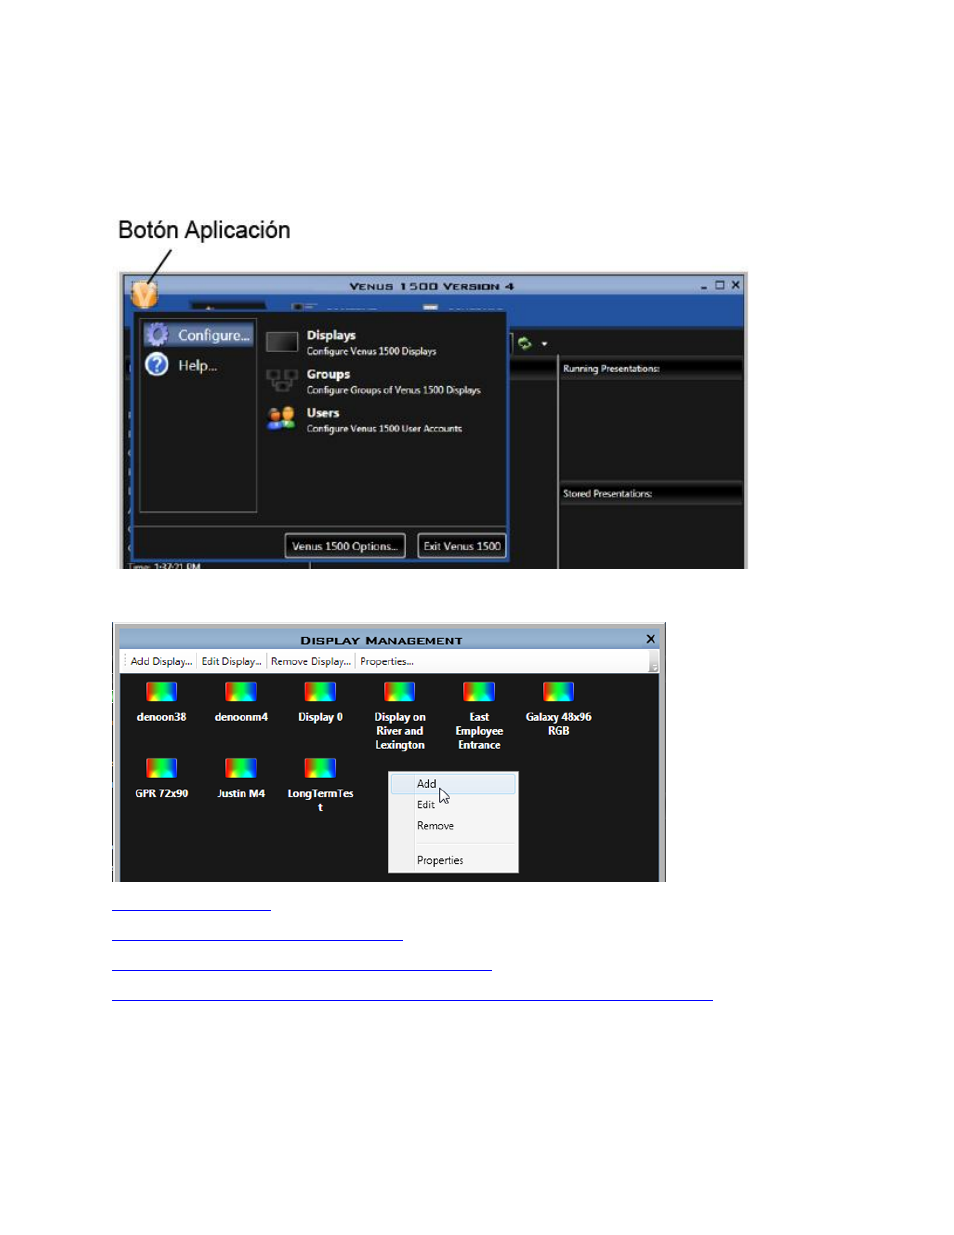This screenshot has height=1235, width=954.
Task: Maximize the Venus 1500 window
Action: [719, 285]
